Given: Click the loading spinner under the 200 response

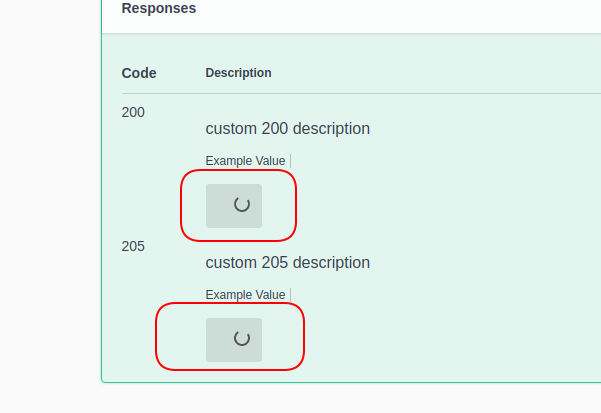Looking at the screenshot, I should tap(242, 204).
